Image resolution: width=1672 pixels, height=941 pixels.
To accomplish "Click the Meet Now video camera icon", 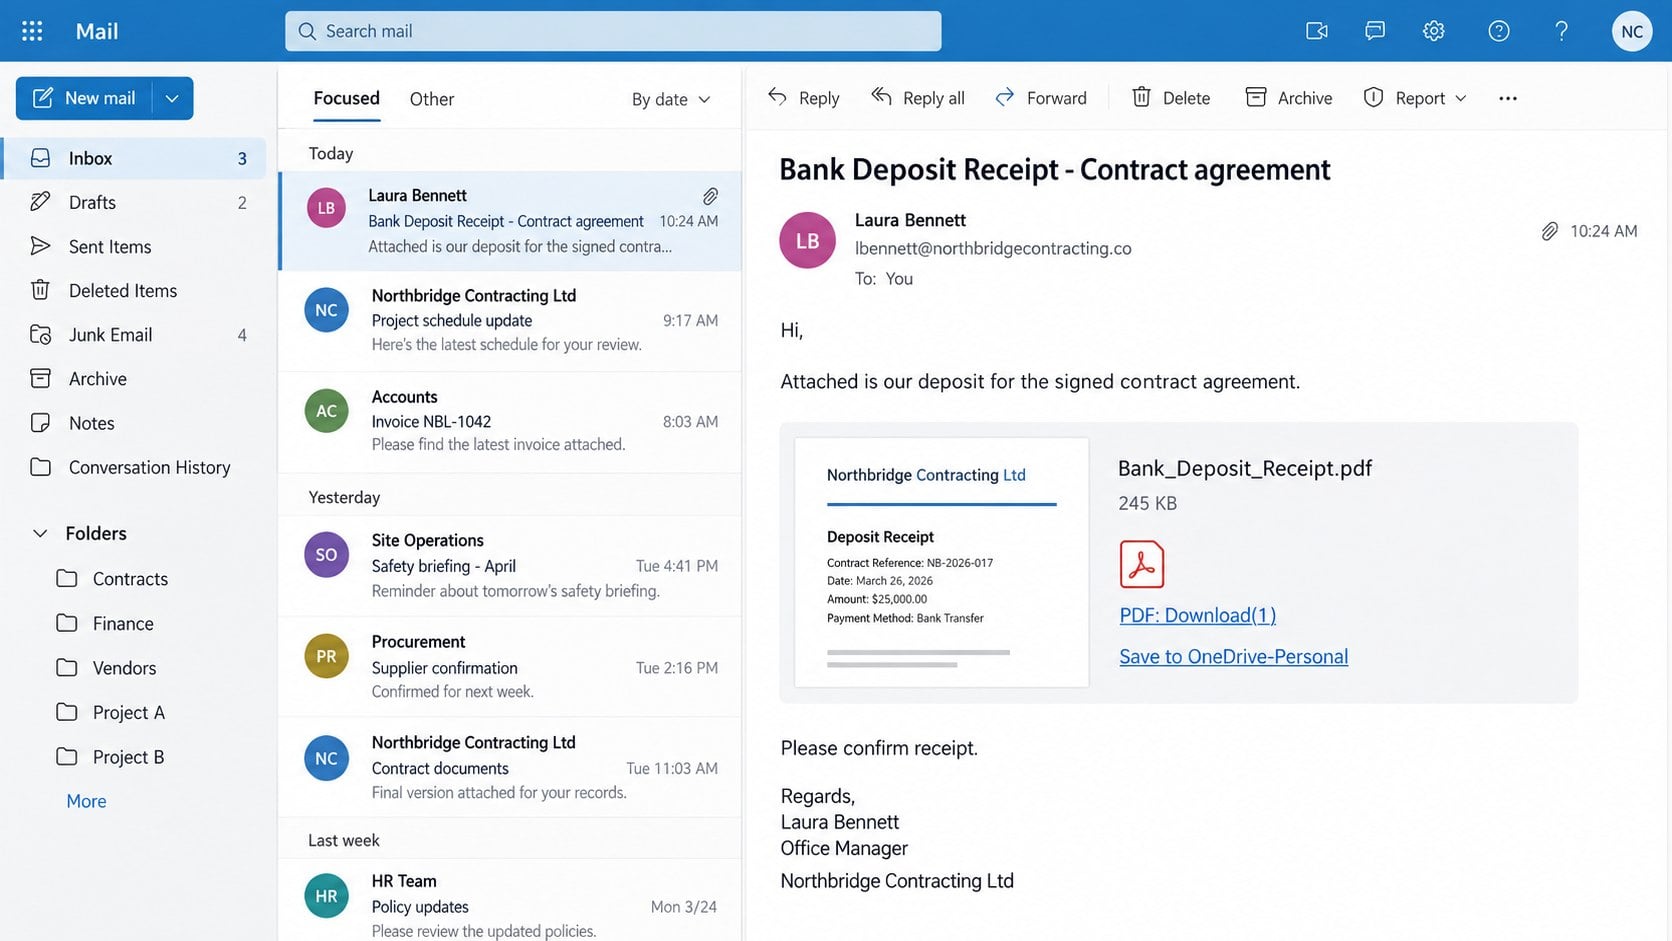I will tap(1317, 31).
